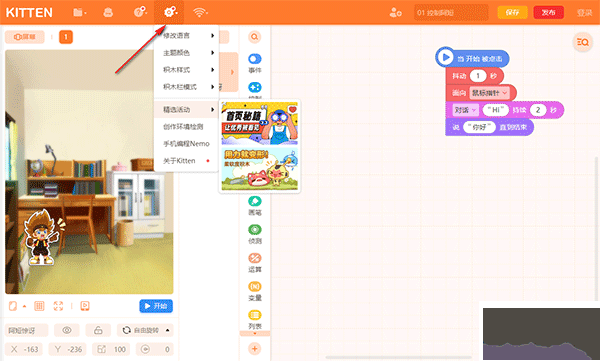Screen dimensions: 600x361
Task: Click the number 2 in the 持续 block
Action: tap(538, 110)
